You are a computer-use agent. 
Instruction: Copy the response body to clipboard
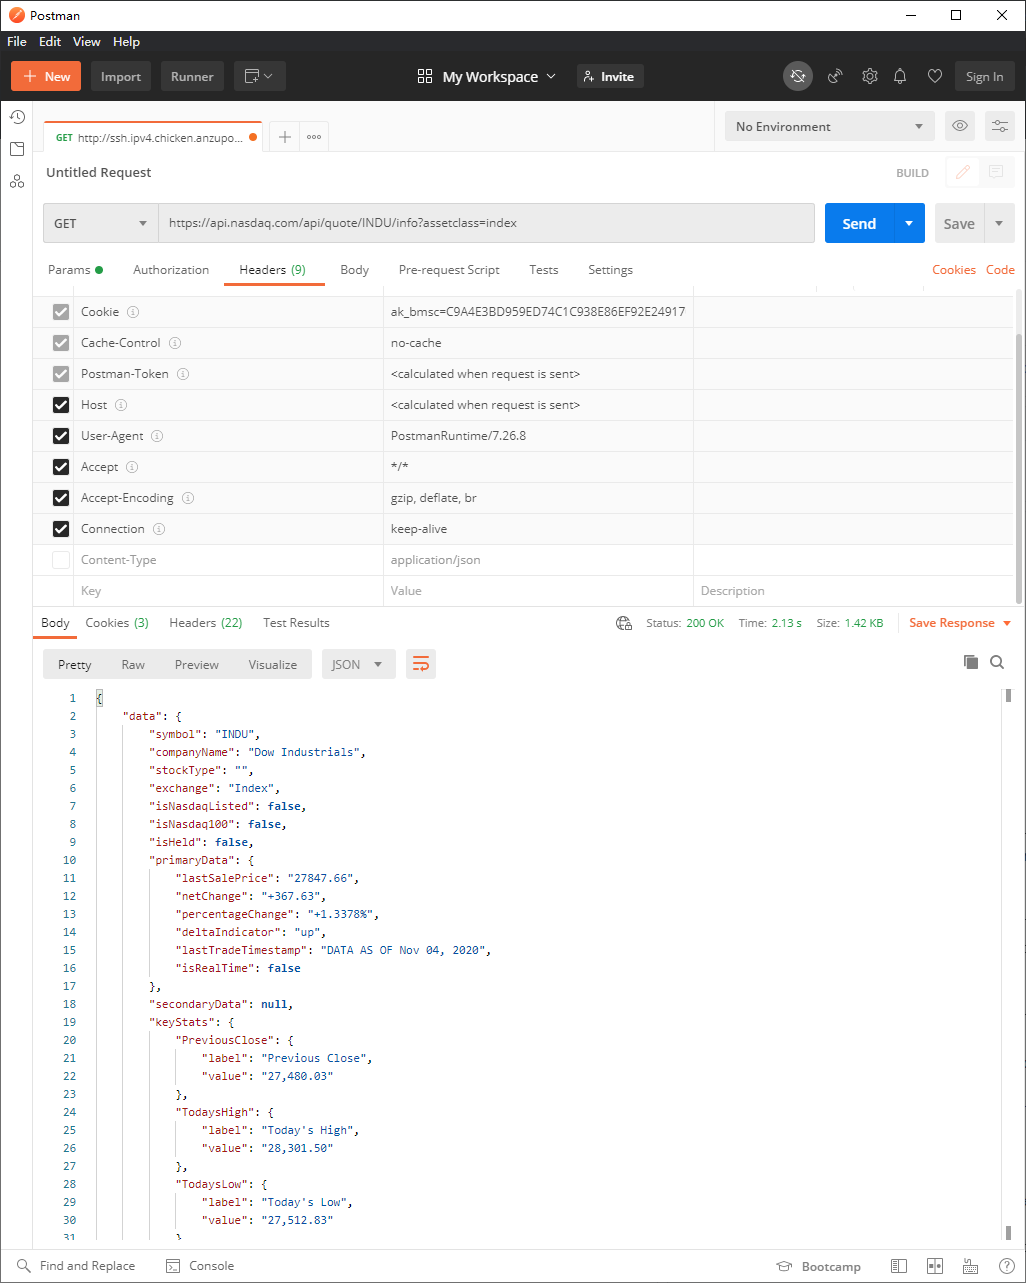coord(970,662)
